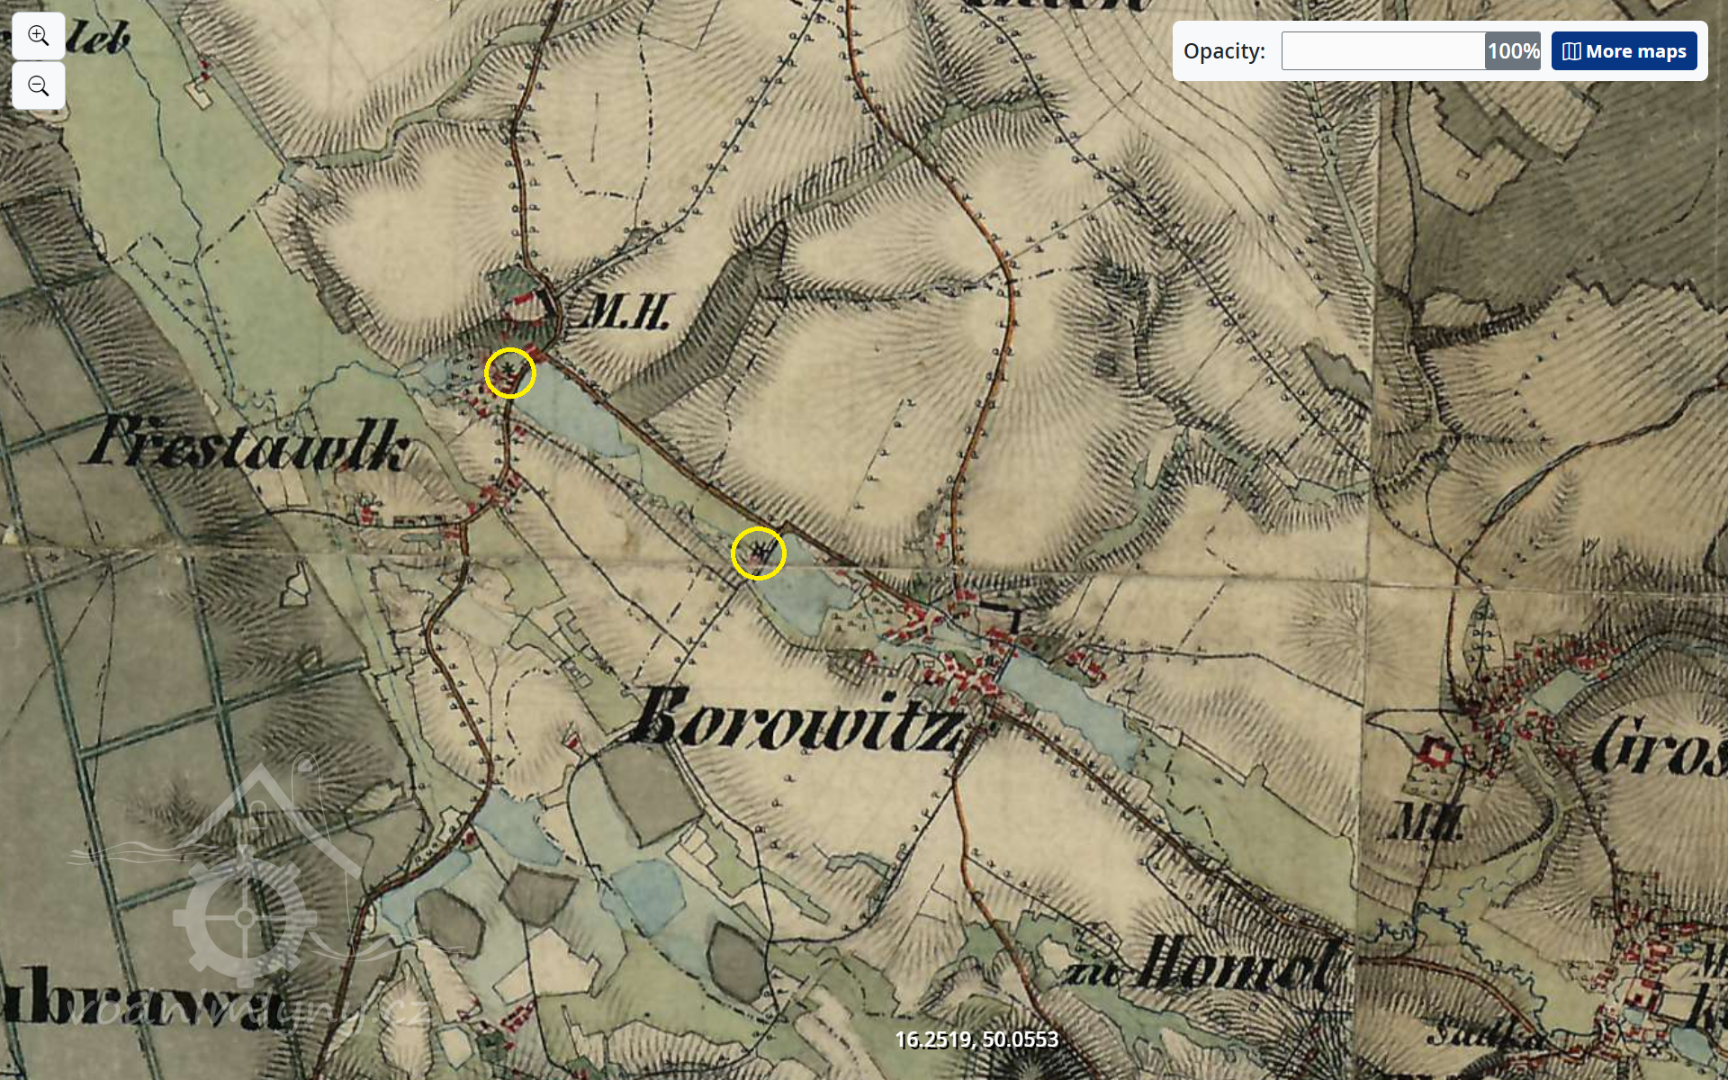Click the Opacity label text
The width and height of the screenshot is (1728, 1080).
click(x=1223, y=51)
